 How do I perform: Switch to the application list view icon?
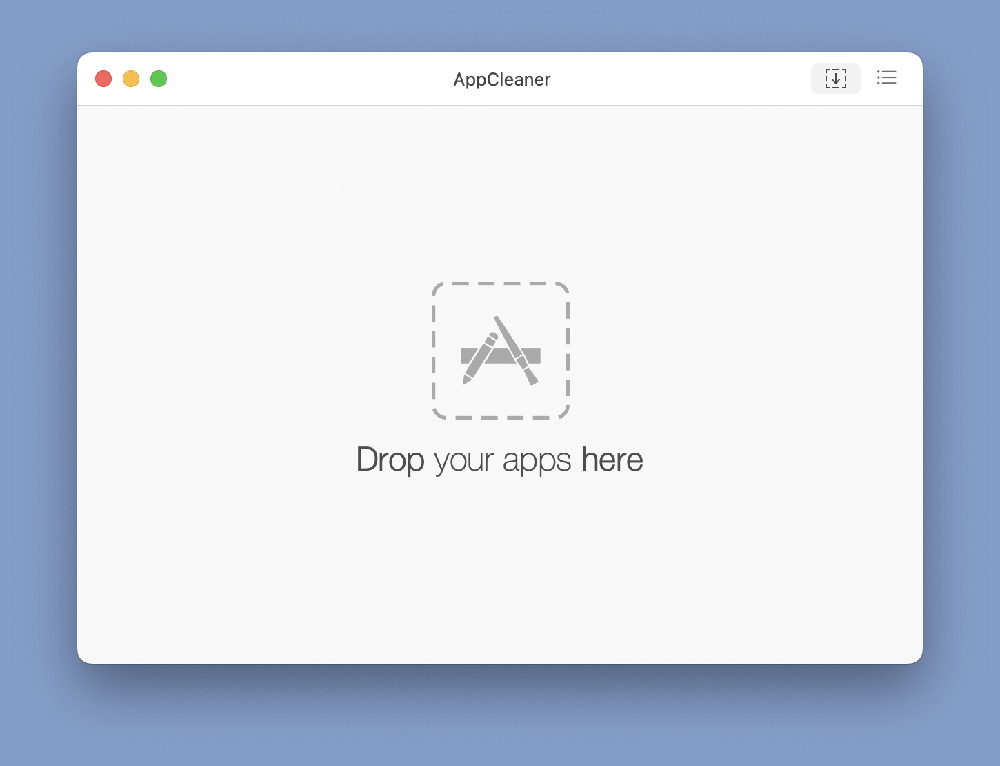(886, 78)
